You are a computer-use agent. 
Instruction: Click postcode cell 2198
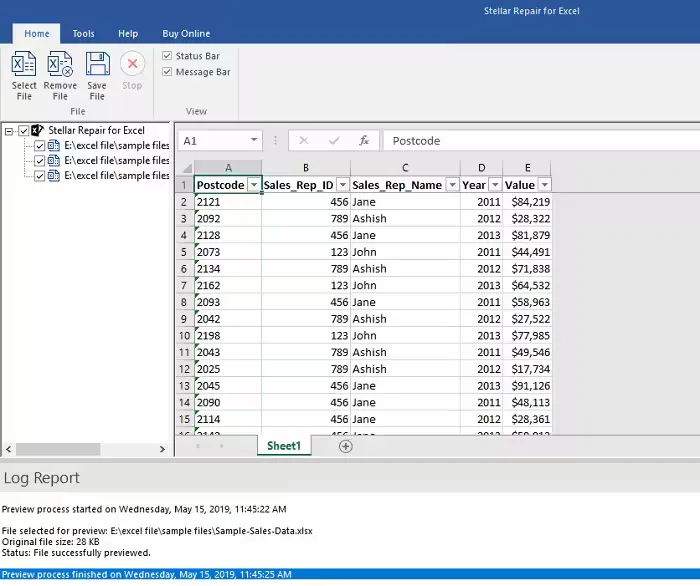(x=228, y=336)
